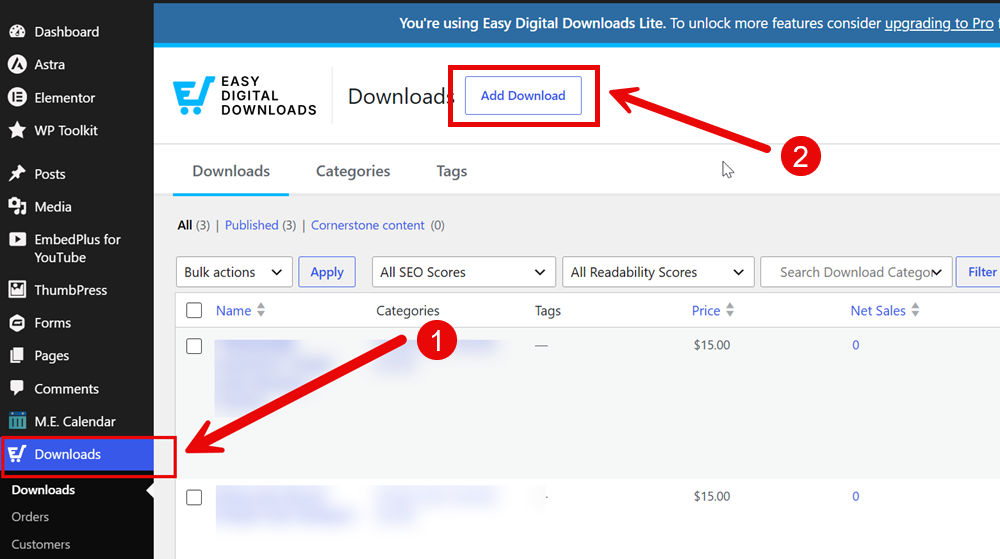Click the Elementor icon in sidebar
This screenshot has width=1000, height=559.
coord(17,98)
